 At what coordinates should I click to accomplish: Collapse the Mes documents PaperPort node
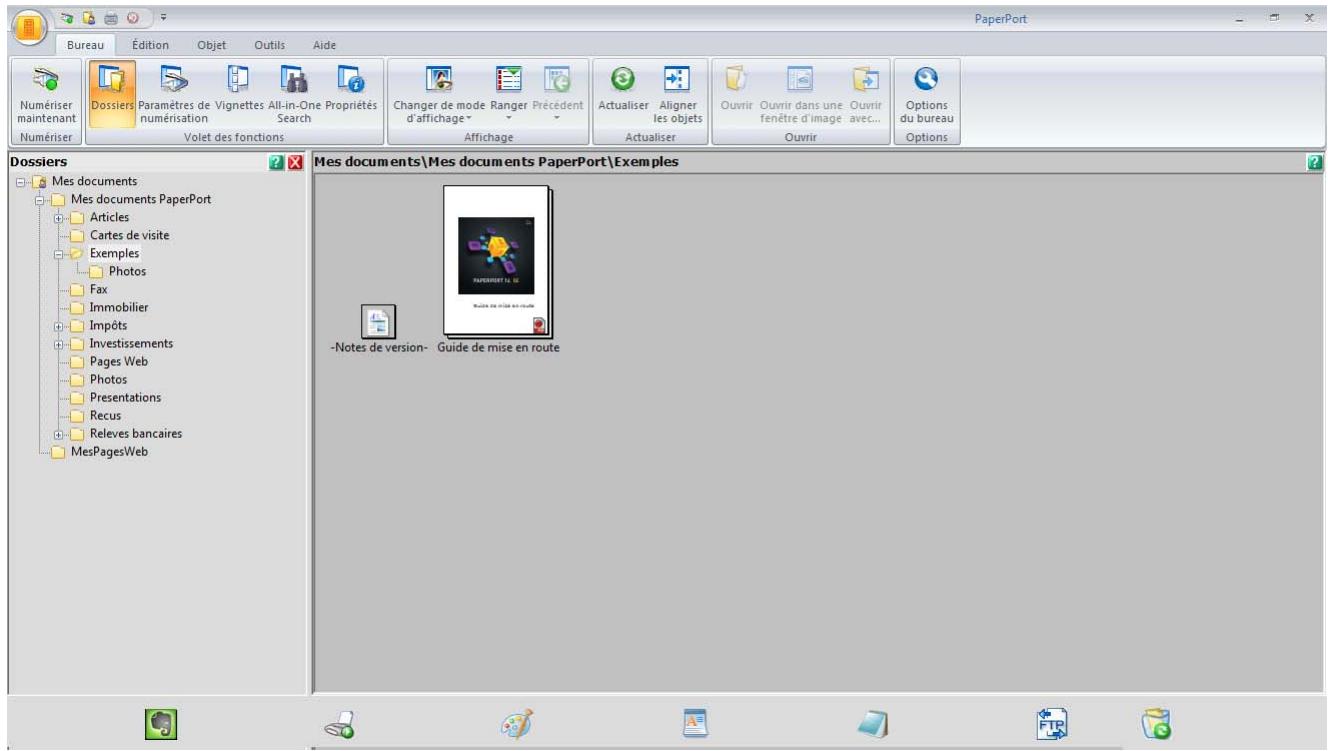(41, 199)
